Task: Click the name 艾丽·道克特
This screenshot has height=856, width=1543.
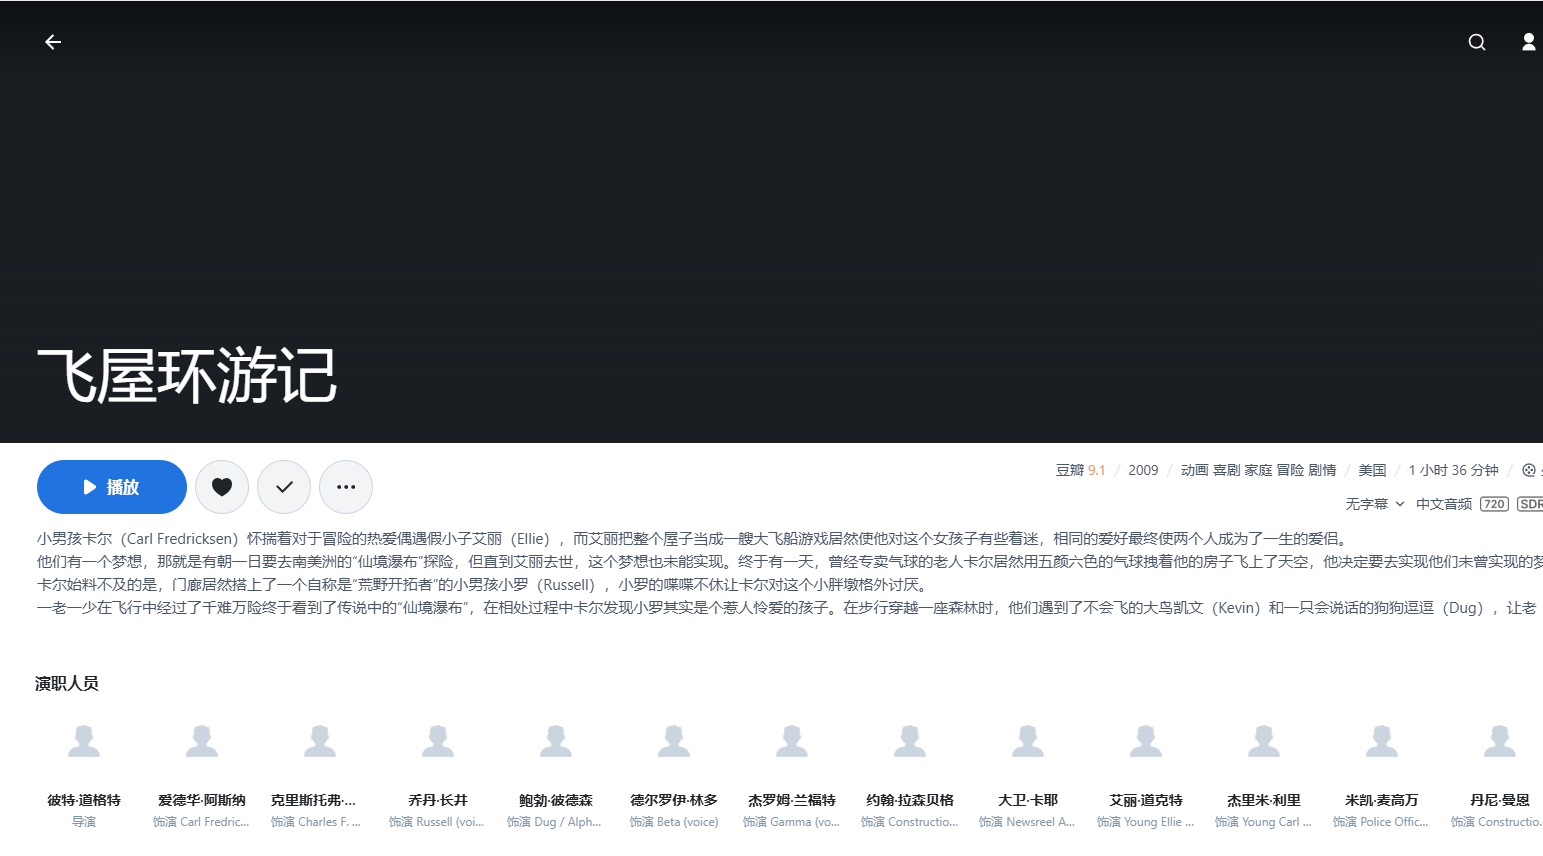Action: [1146, 800]
